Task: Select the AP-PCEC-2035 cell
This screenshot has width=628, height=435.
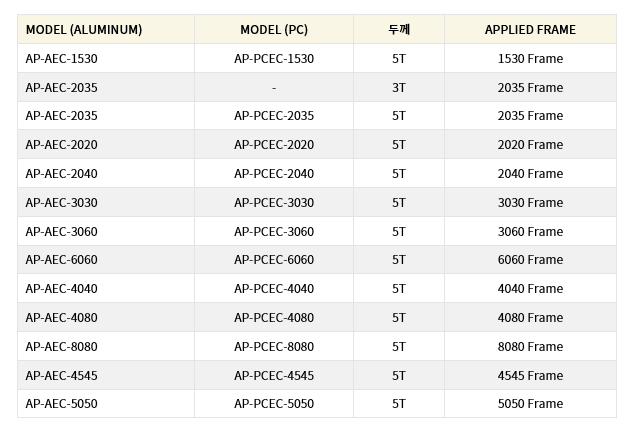Action: click(274, 116)
